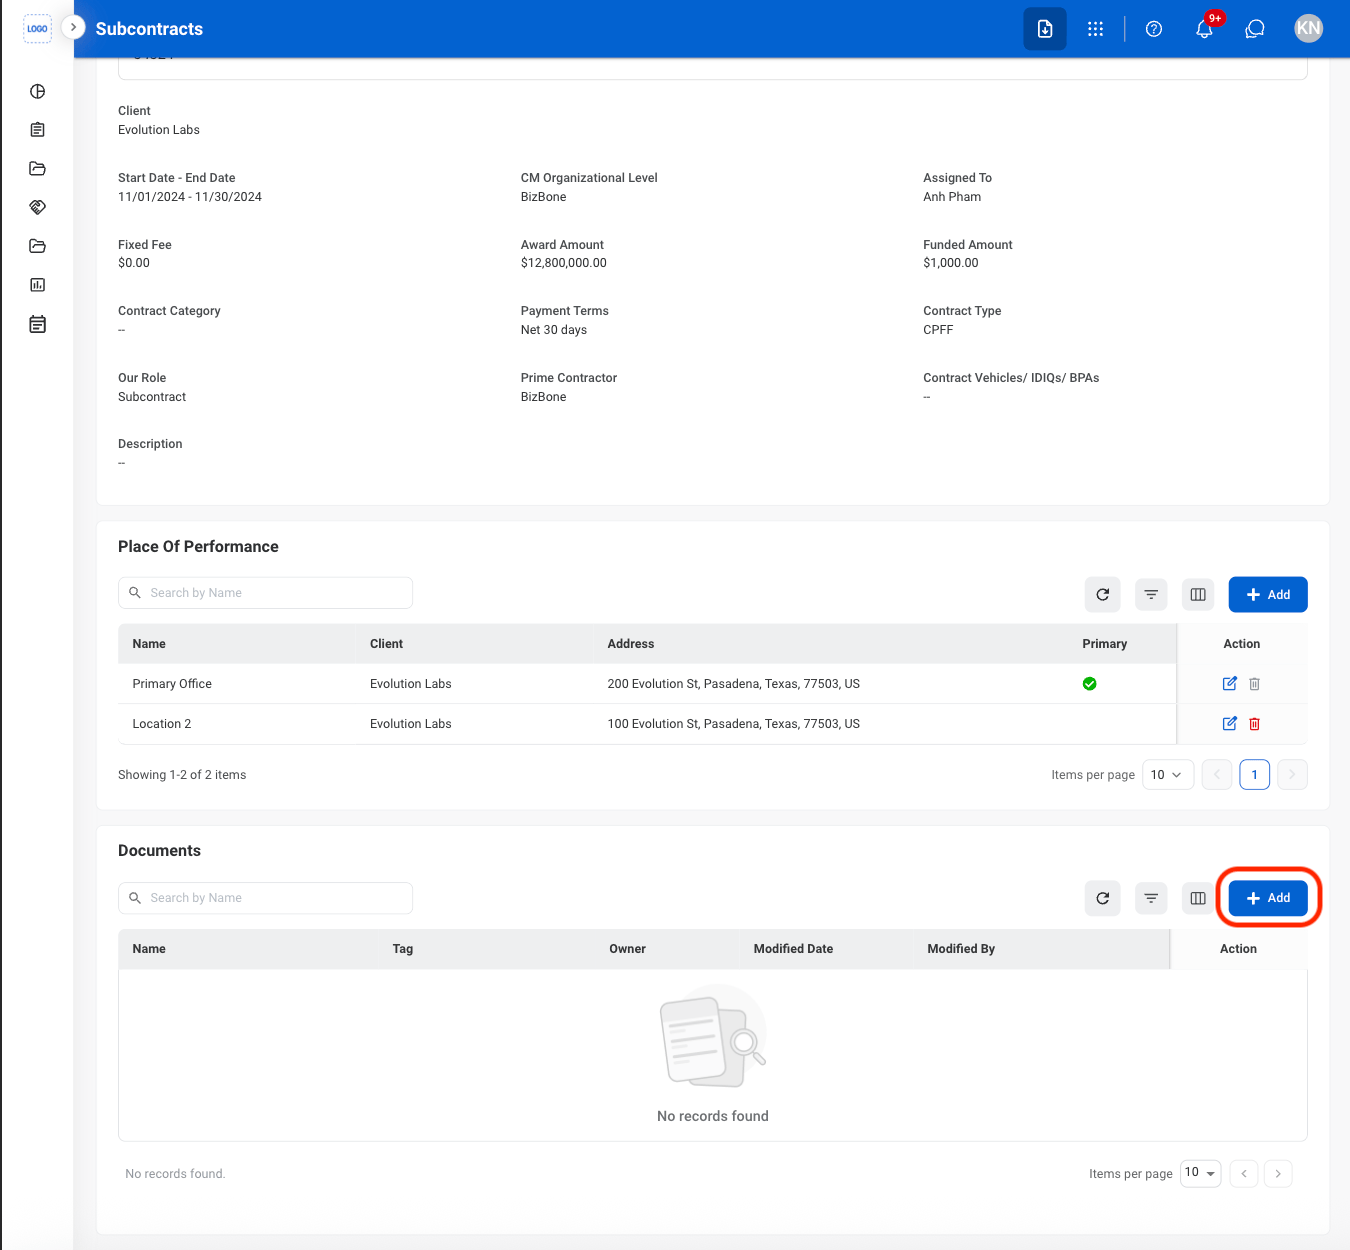Image resolution: width=1350 pixels, height=1250 pixels.
Task: Open the help question mark icon
Action: (x=1154, y=29)
